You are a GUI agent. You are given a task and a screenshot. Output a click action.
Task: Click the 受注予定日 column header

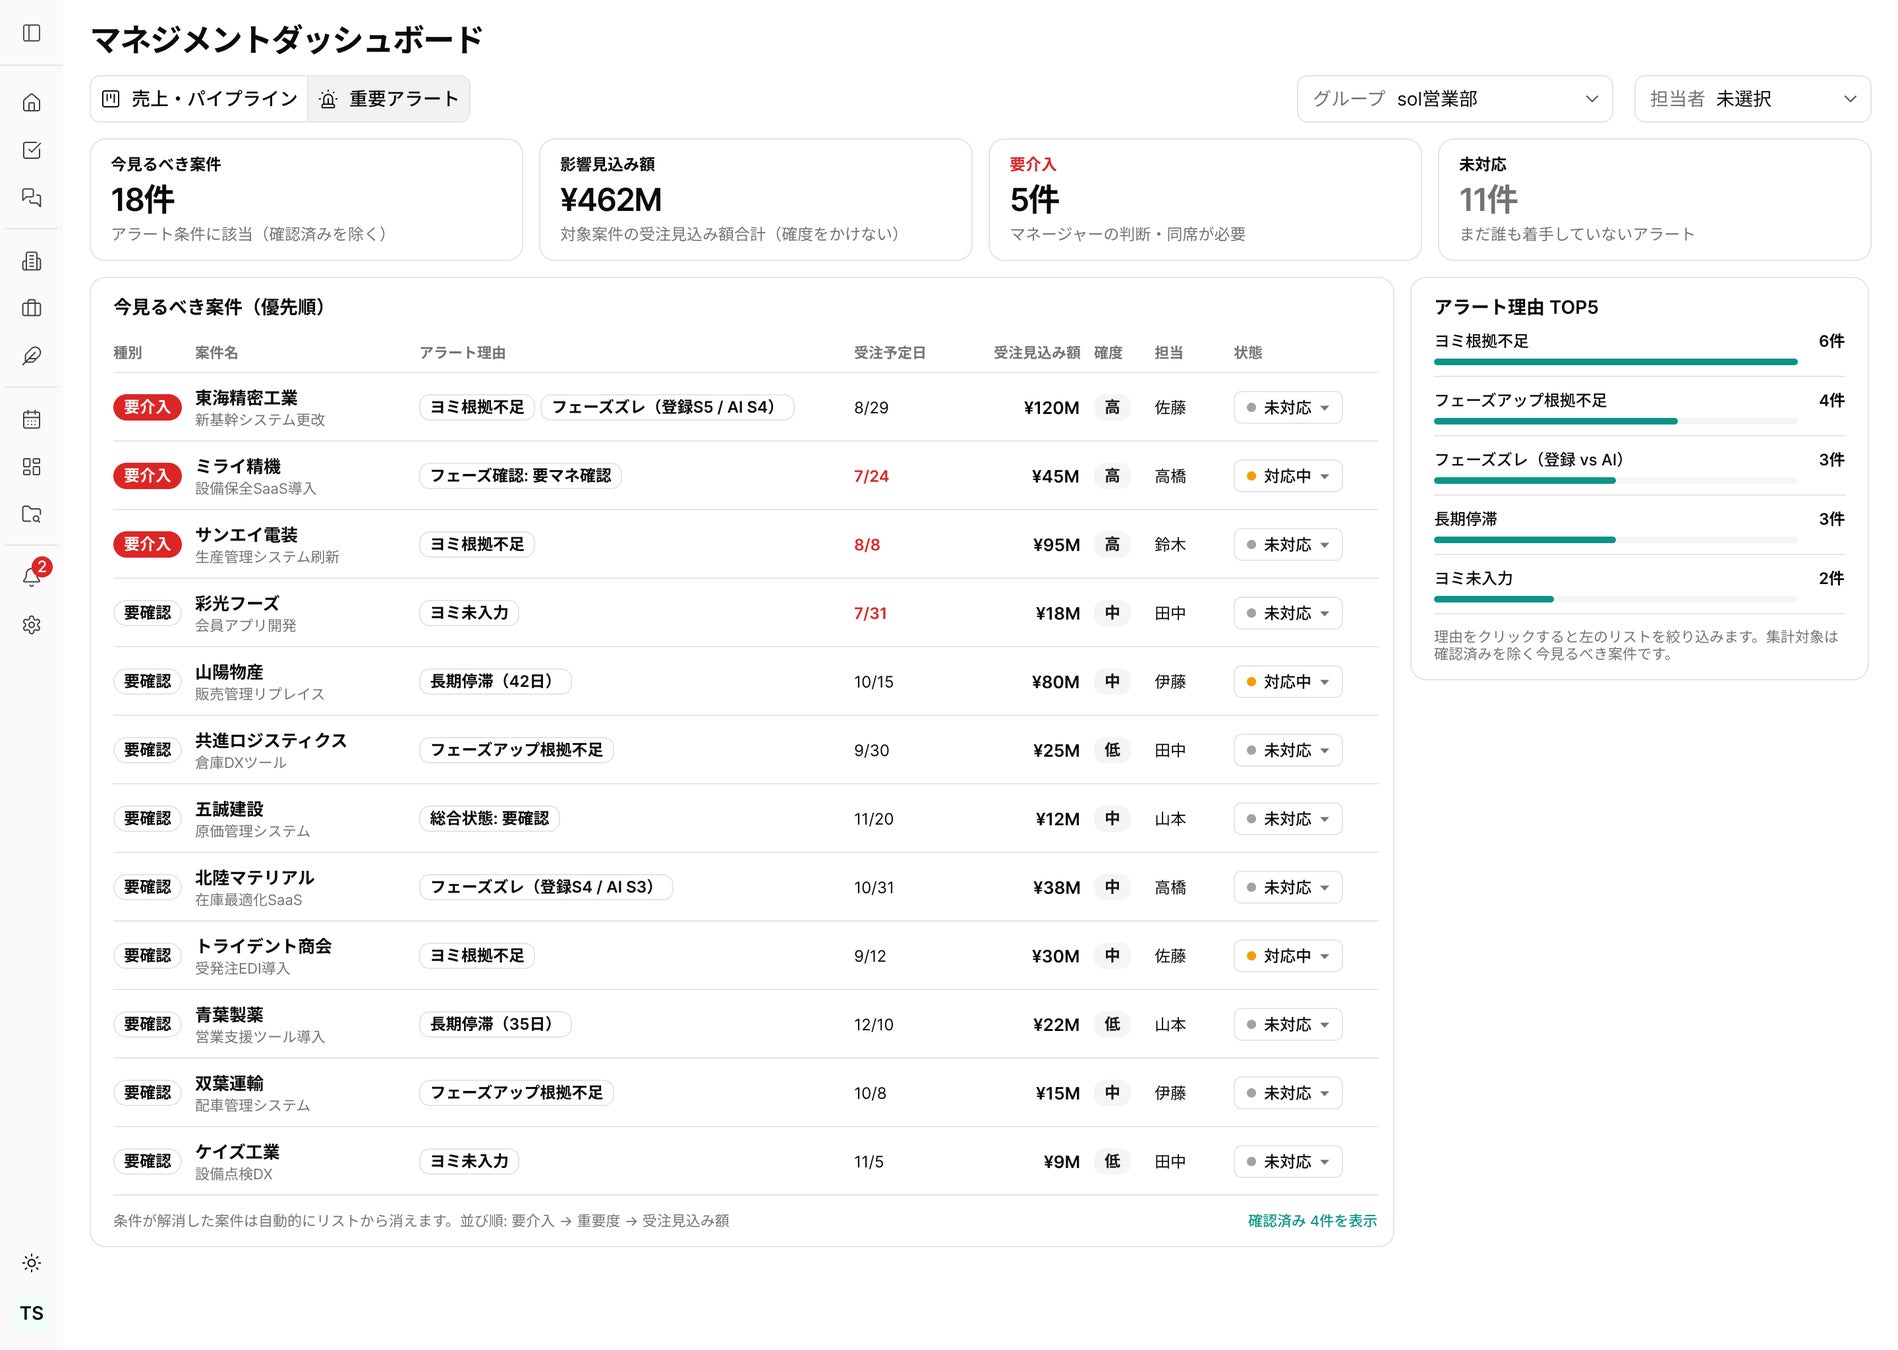coord(890,353)
